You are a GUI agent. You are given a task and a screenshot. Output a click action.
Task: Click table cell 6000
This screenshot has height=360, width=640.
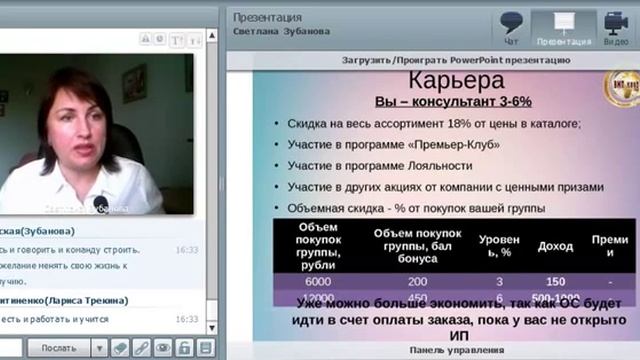click(x=318, y=282)
